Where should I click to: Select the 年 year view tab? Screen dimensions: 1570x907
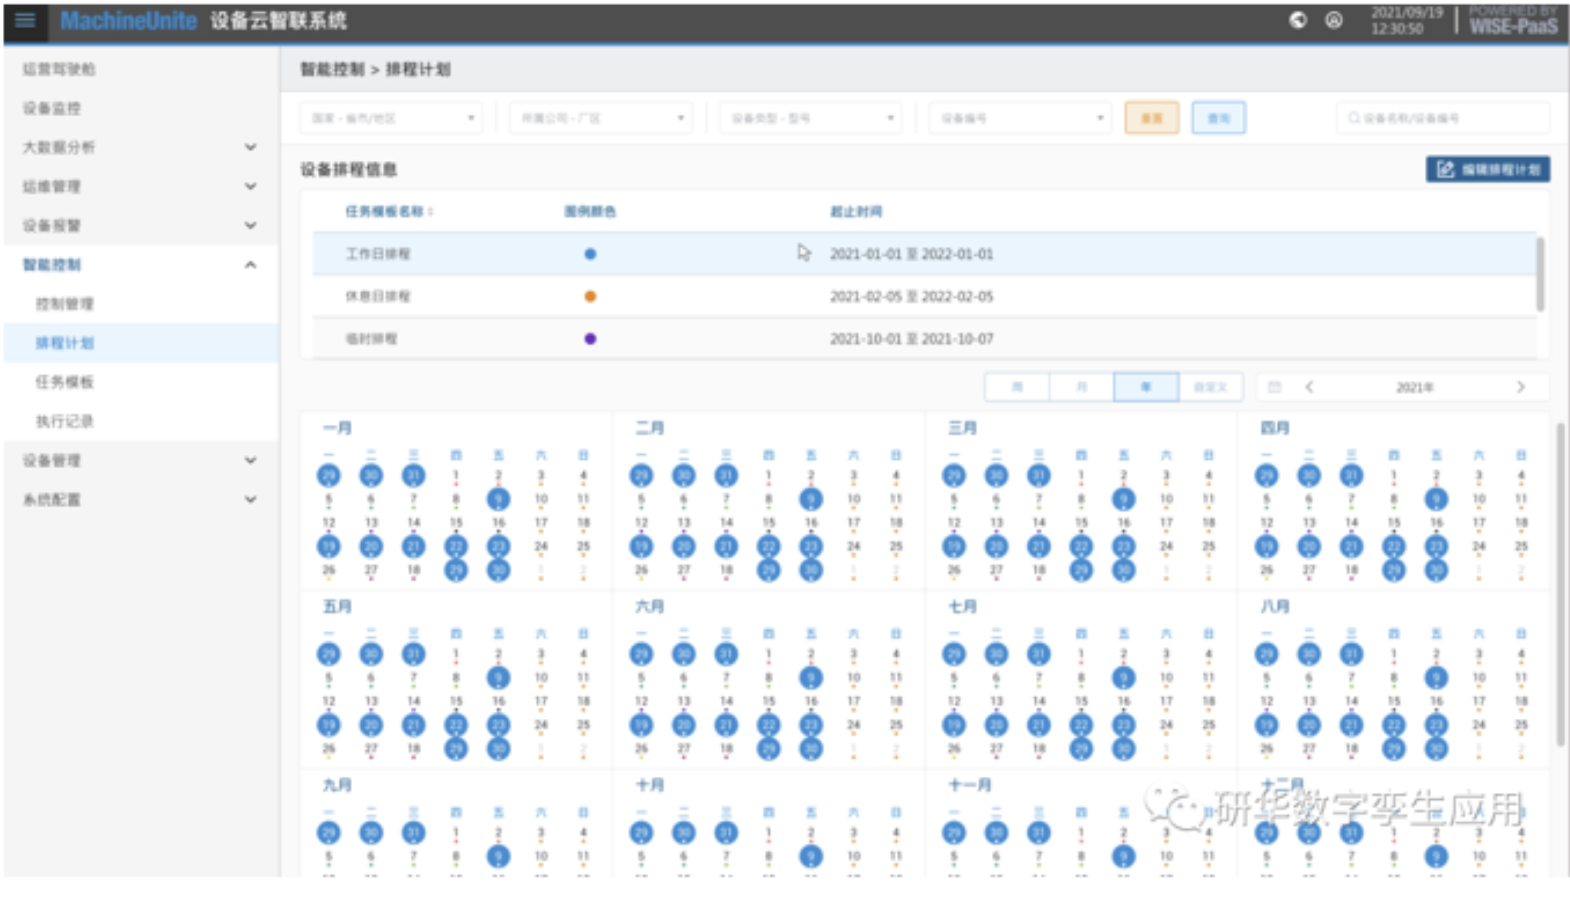(1146, 387)
